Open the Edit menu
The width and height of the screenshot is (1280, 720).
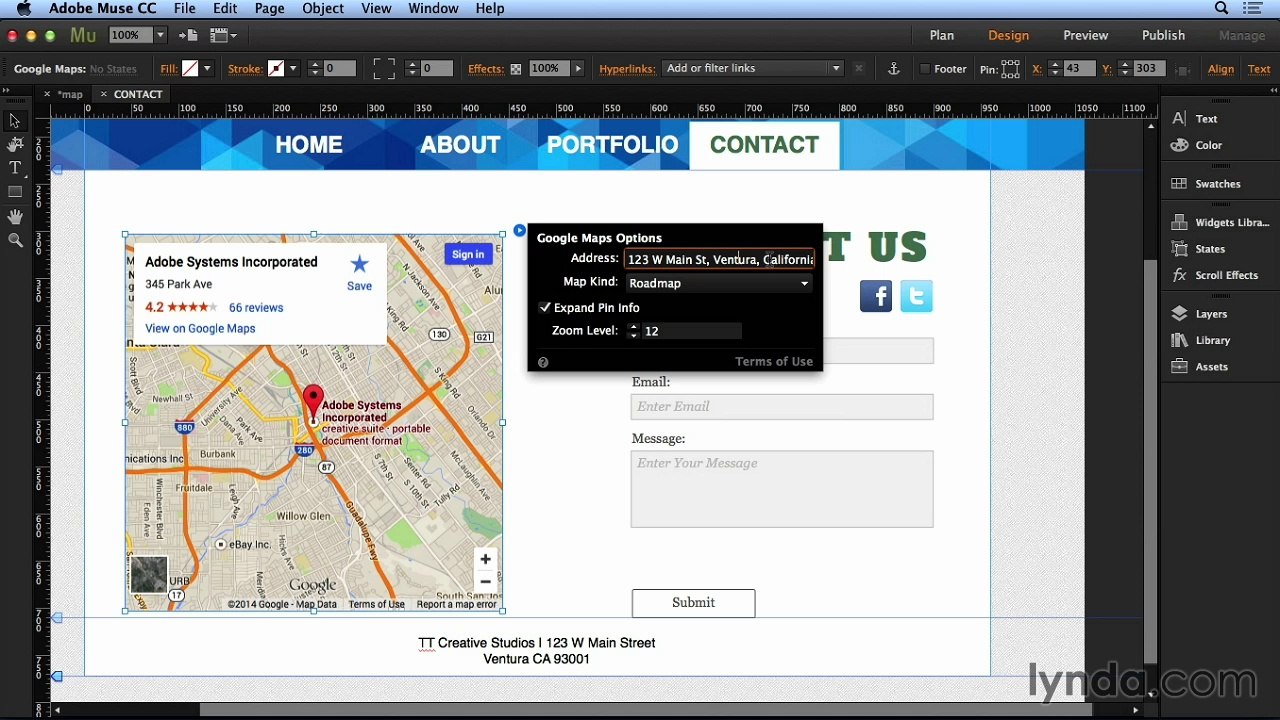click(x=225, y=9)
